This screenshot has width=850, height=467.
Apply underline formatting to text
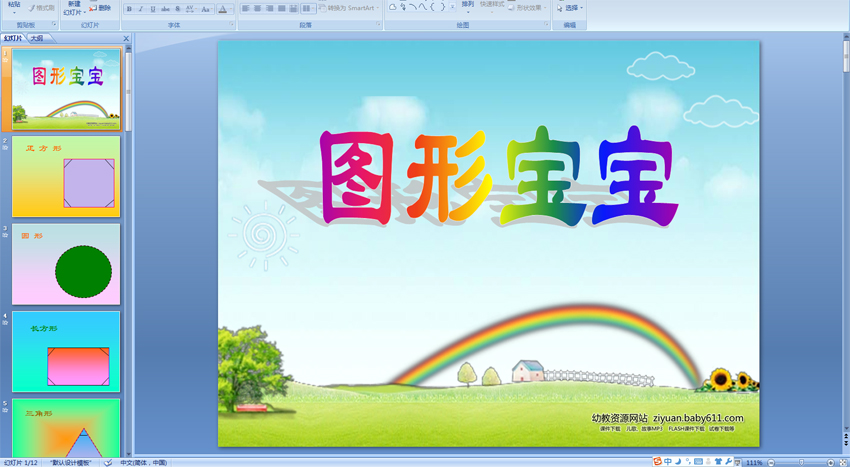[152, 9]
